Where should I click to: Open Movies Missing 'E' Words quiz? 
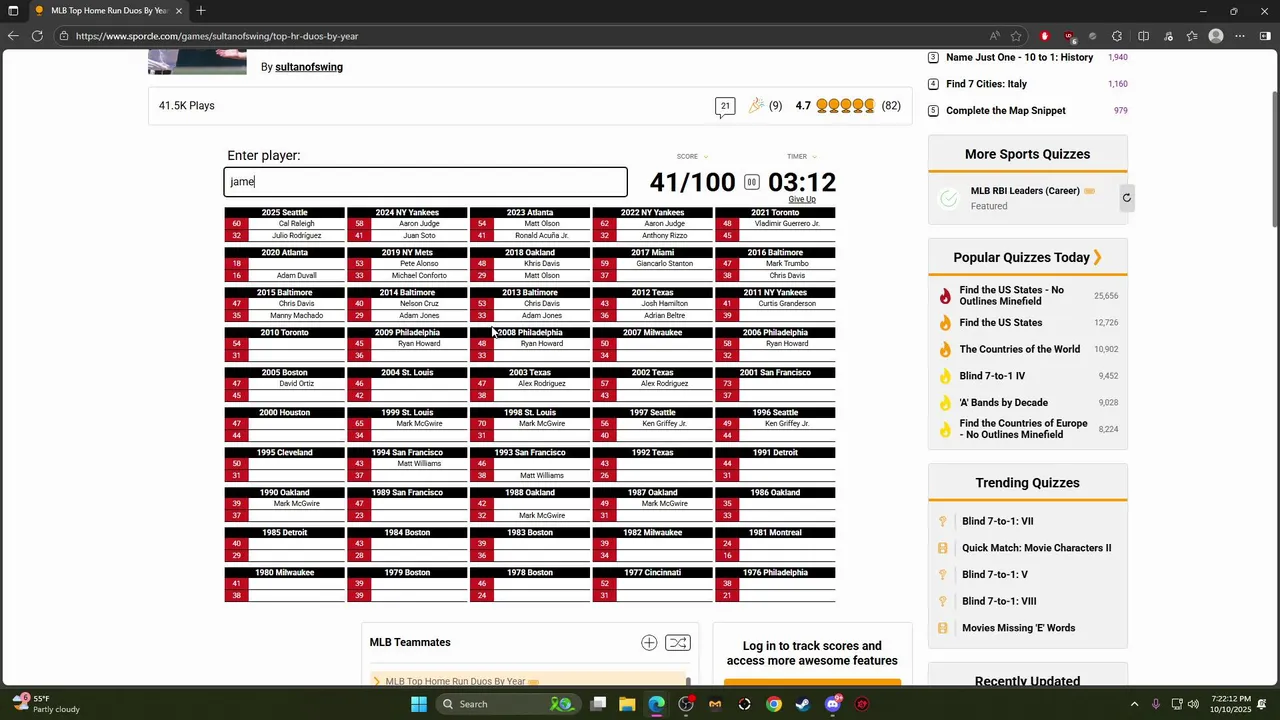point(1018,628)
